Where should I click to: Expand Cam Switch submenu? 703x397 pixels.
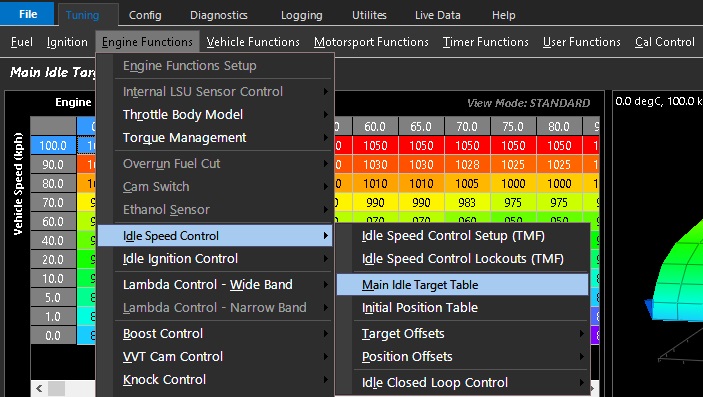(215, 187)
